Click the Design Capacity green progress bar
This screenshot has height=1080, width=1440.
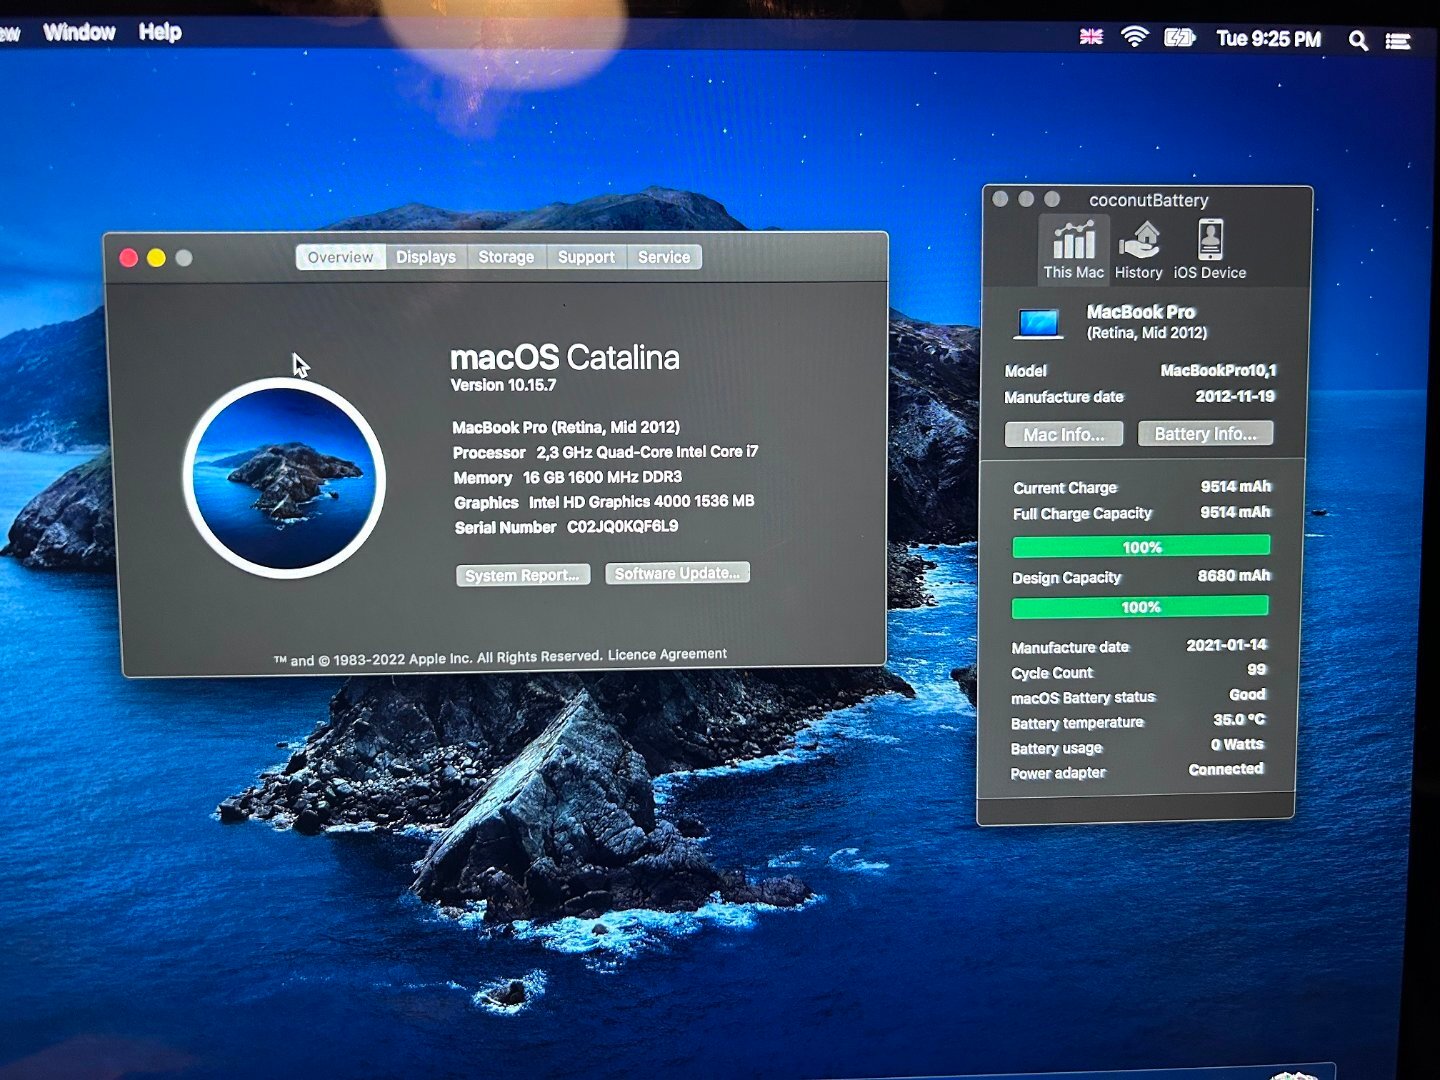[x=1140, y=607]
